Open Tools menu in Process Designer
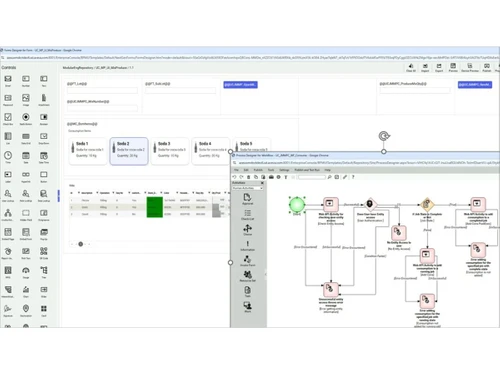500x375 pixels. (271, 170)
